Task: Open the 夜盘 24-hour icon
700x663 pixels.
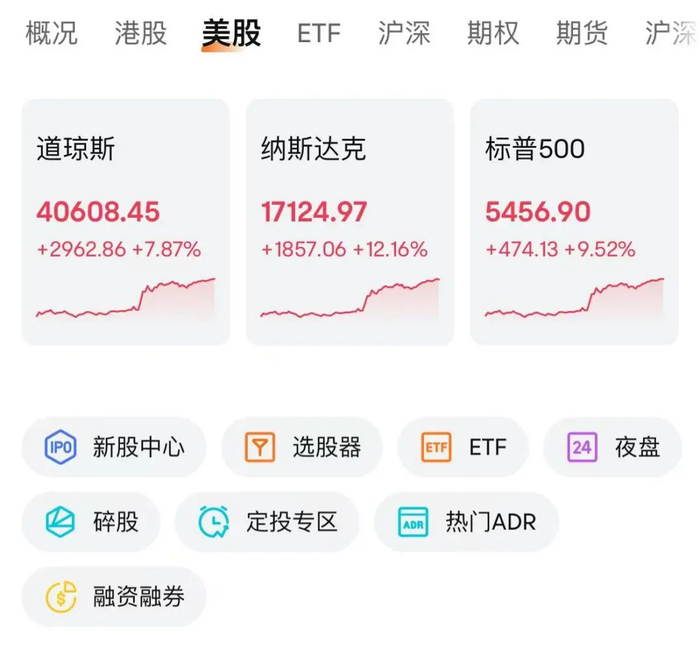Action: pos(582,447)
